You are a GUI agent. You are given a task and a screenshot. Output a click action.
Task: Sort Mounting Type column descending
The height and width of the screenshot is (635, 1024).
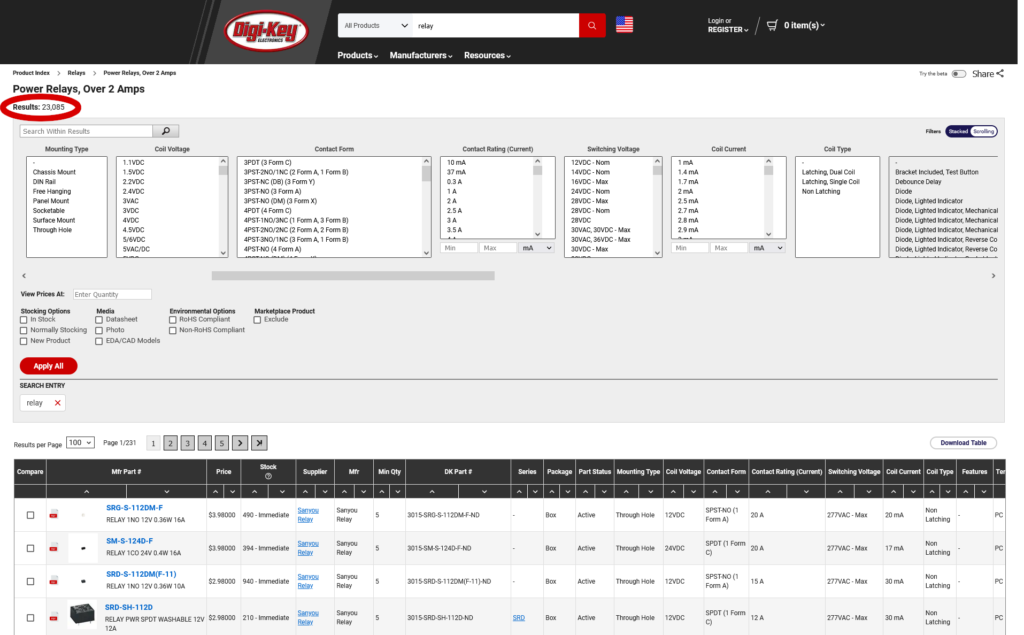coord(650,491)
